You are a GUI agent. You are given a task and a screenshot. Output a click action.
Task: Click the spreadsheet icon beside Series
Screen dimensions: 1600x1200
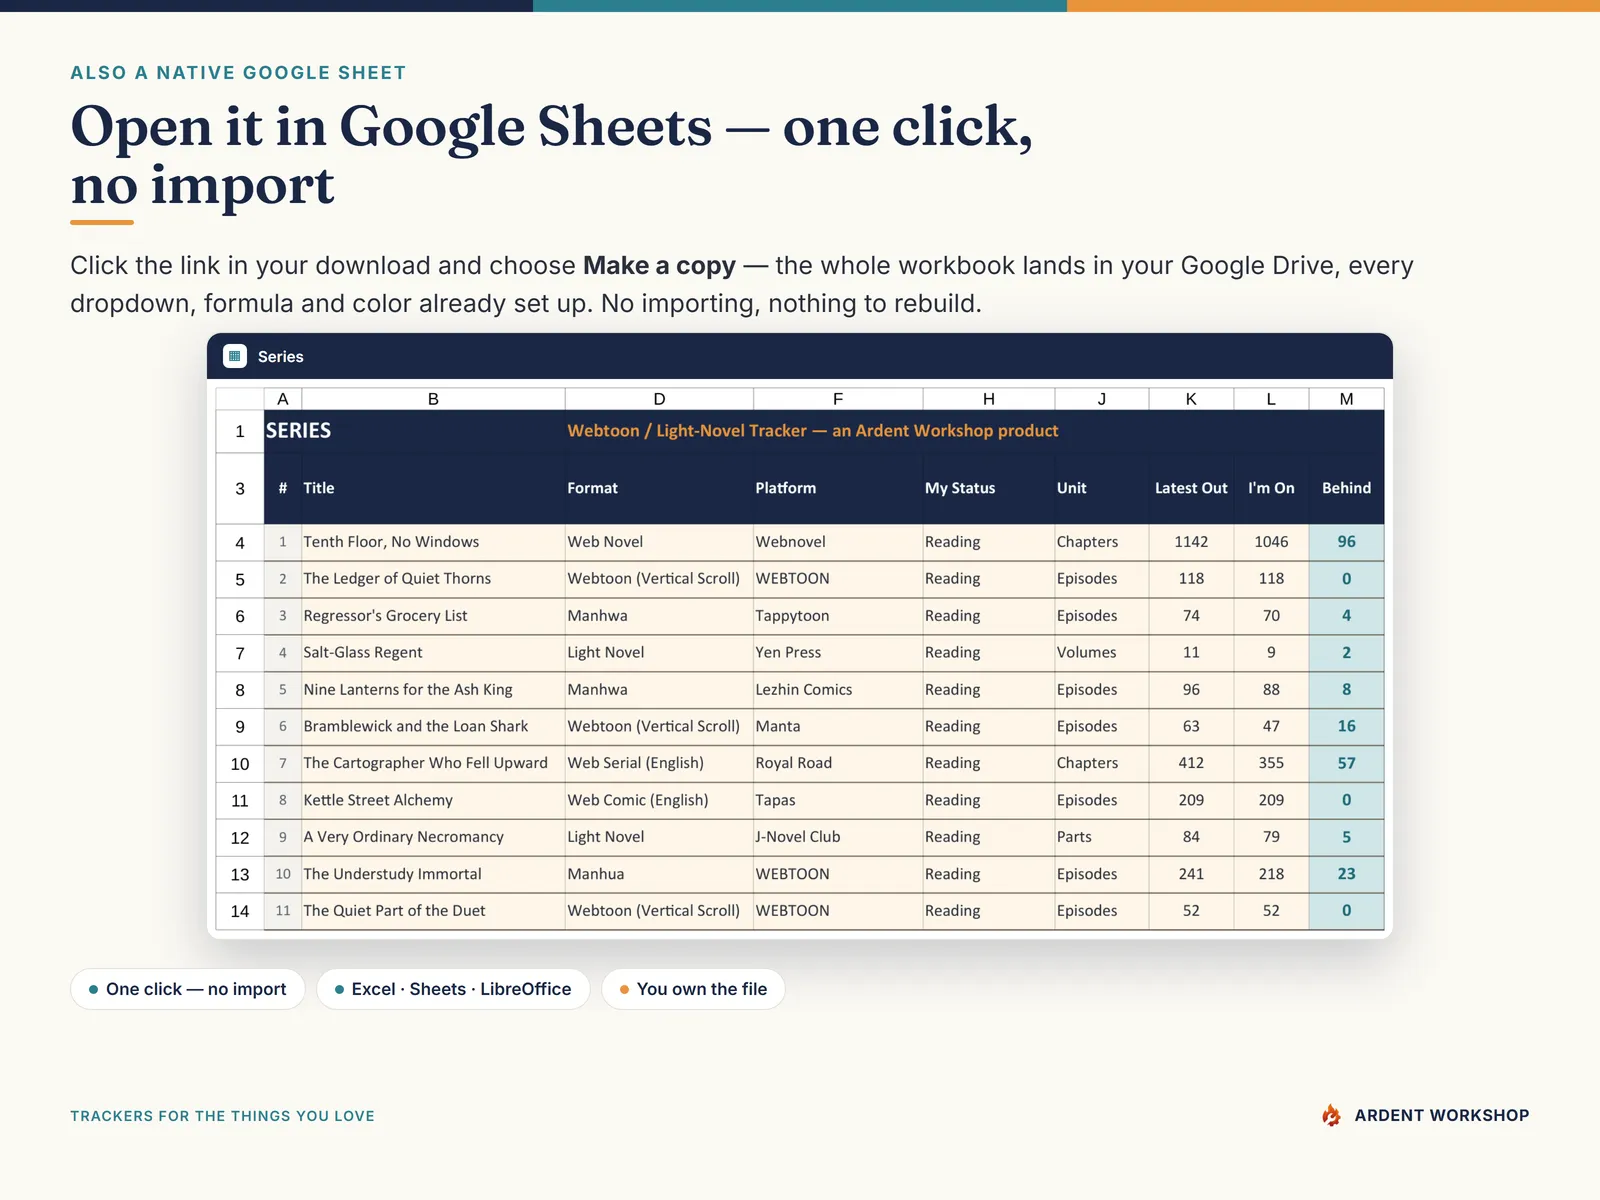(x=235, y=356)
